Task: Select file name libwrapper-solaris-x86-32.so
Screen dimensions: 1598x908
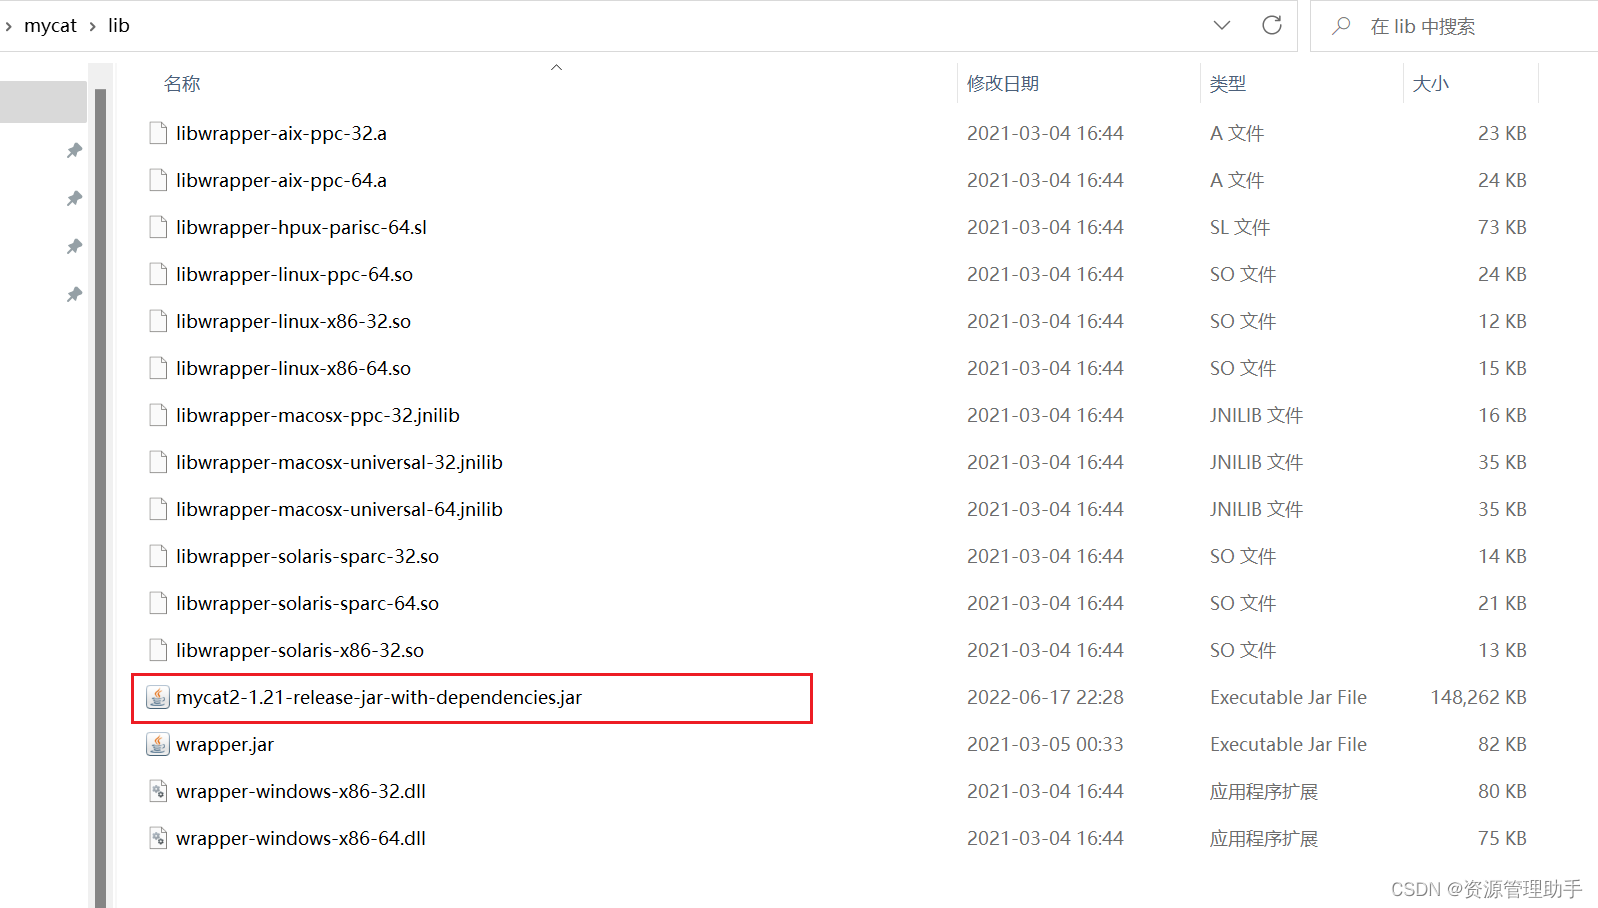Action: (x=300, y=650)
